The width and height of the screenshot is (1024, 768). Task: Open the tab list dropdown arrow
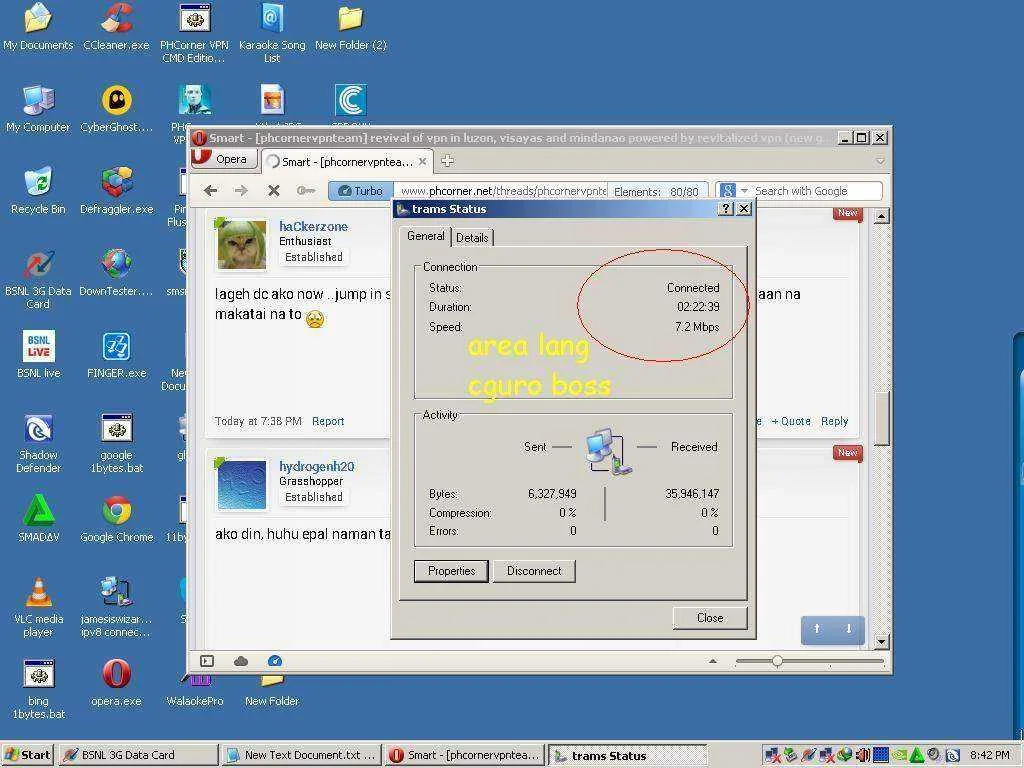[x=880, y=161]
